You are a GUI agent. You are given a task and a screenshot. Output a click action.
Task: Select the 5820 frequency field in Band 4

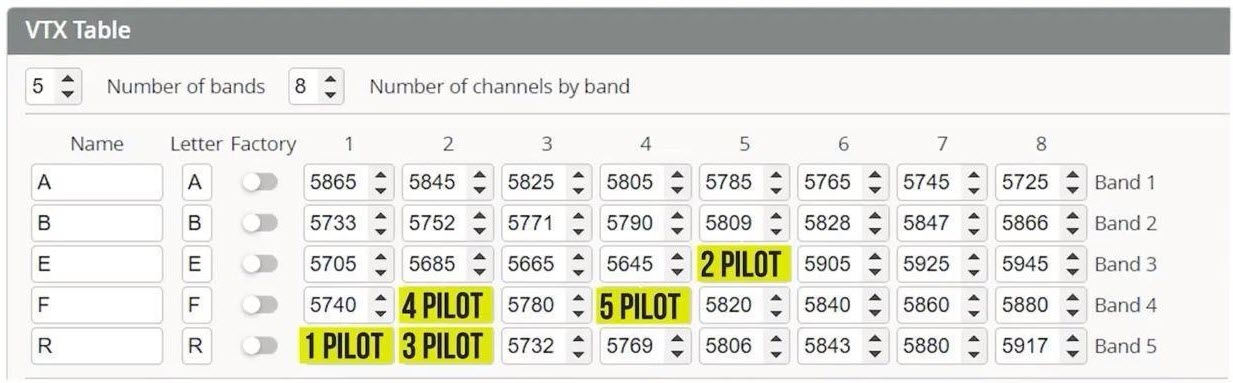(x=743, y=305)
